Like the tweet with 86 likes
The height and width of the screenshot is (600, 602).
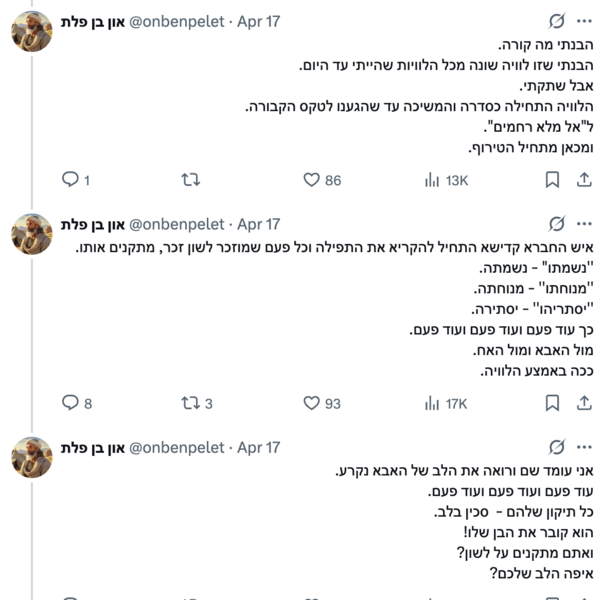point(322,180)
